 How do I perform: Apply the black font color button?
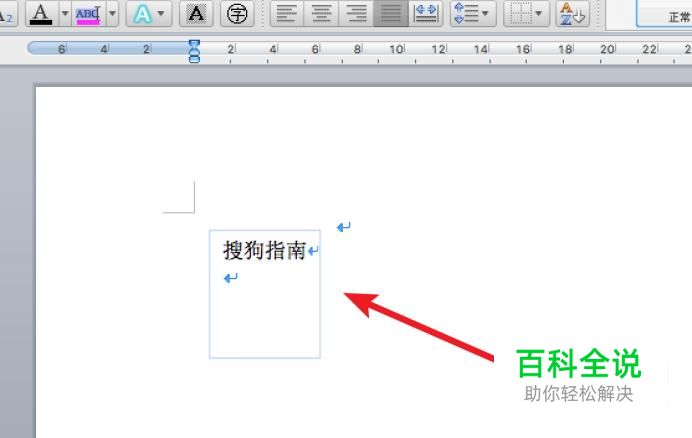point(41,14)
